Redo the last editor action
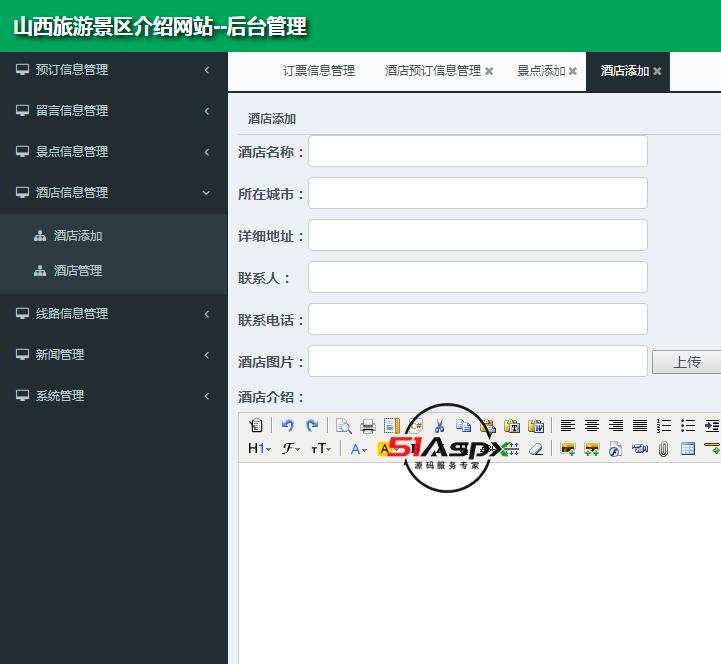The height and width of the screenshot is (664, 721). (312, 425)
